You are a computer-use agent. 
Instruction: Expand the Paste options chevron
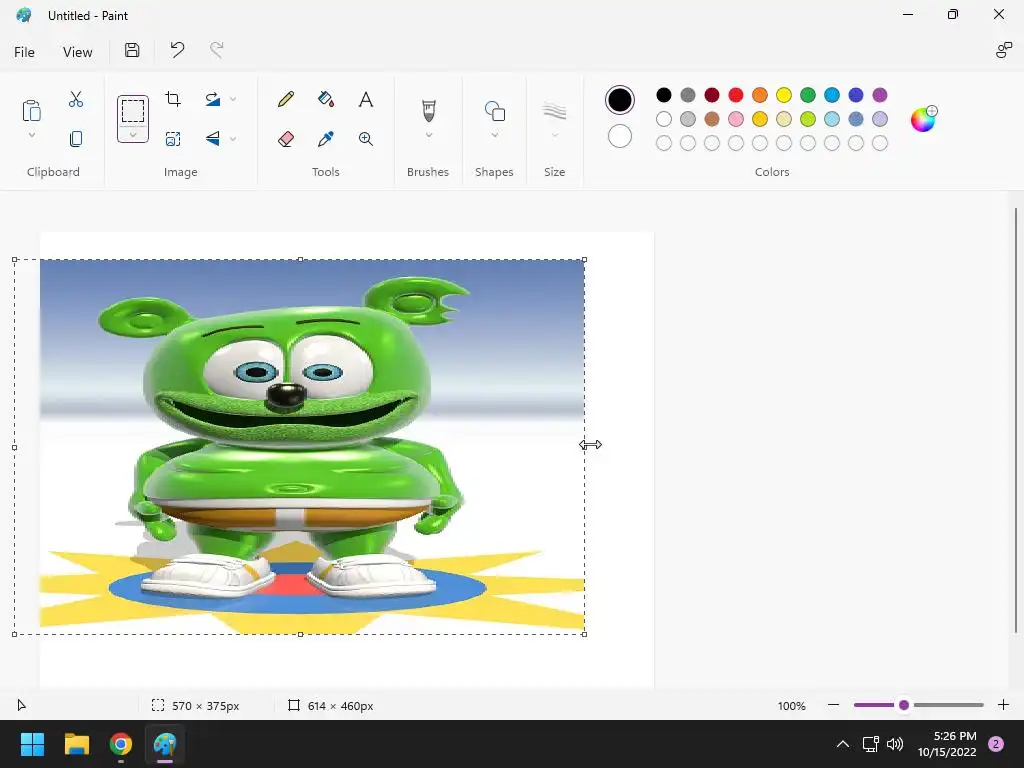pos(31,135)
